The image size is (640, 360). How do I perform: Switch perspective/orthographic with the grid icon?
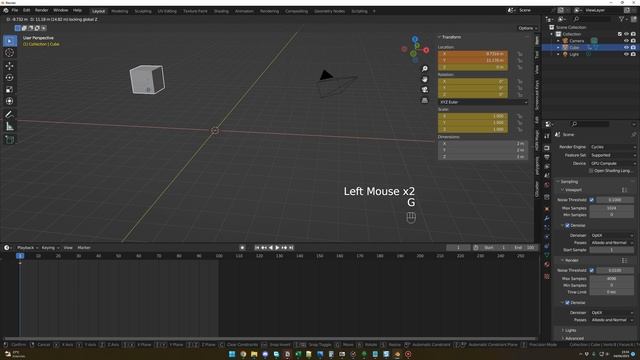pyautogui.click(x=425, y=100)
